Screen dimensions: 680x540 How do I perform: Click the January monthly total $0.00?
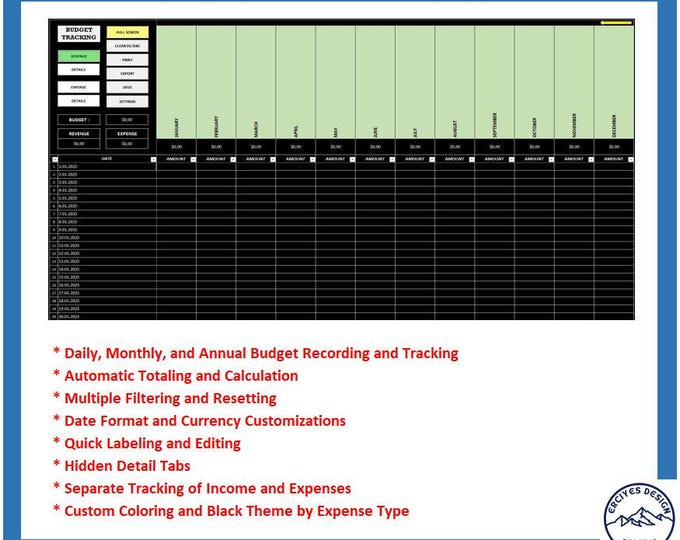tap(177, 147)
